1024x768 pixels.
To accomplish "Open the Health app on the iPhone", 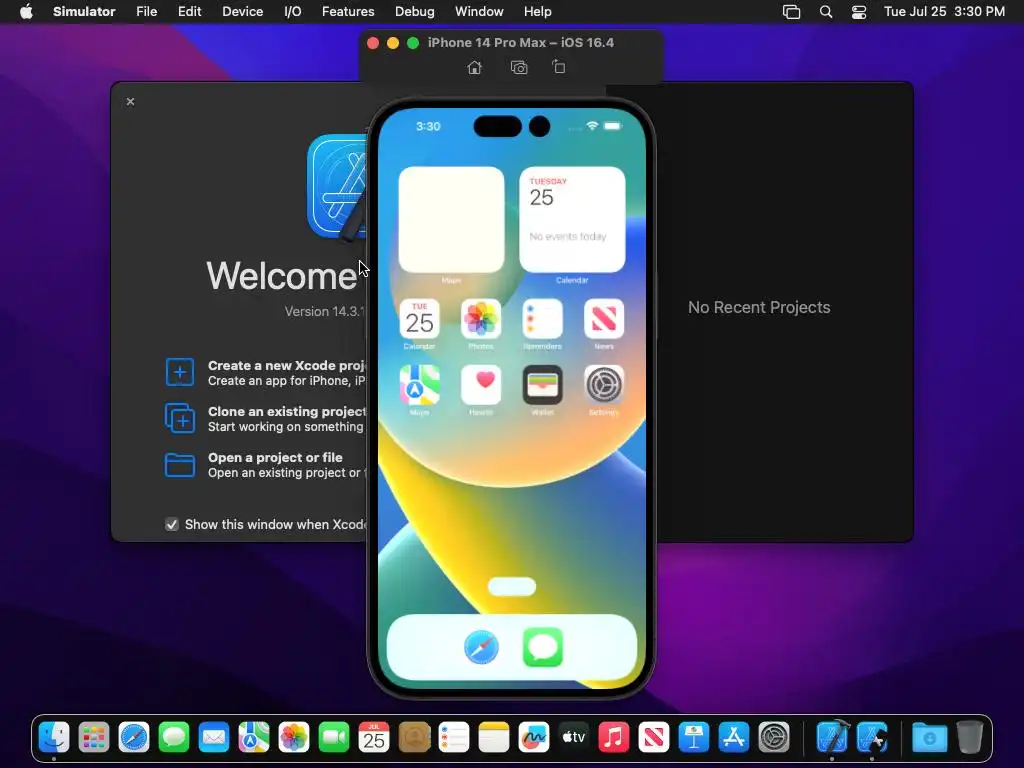I will [x=481, y=385].
